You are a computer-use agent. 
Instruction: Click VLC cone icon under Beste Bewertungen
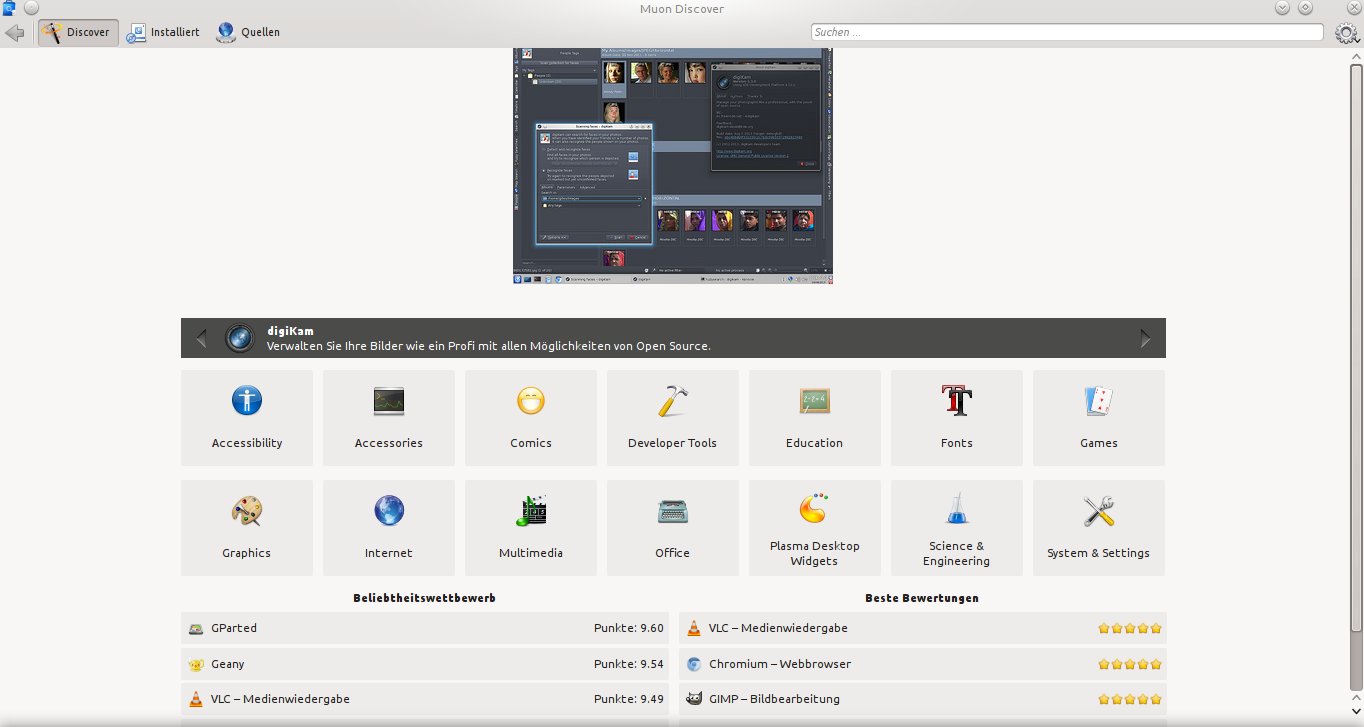click(x=694, y=629)
